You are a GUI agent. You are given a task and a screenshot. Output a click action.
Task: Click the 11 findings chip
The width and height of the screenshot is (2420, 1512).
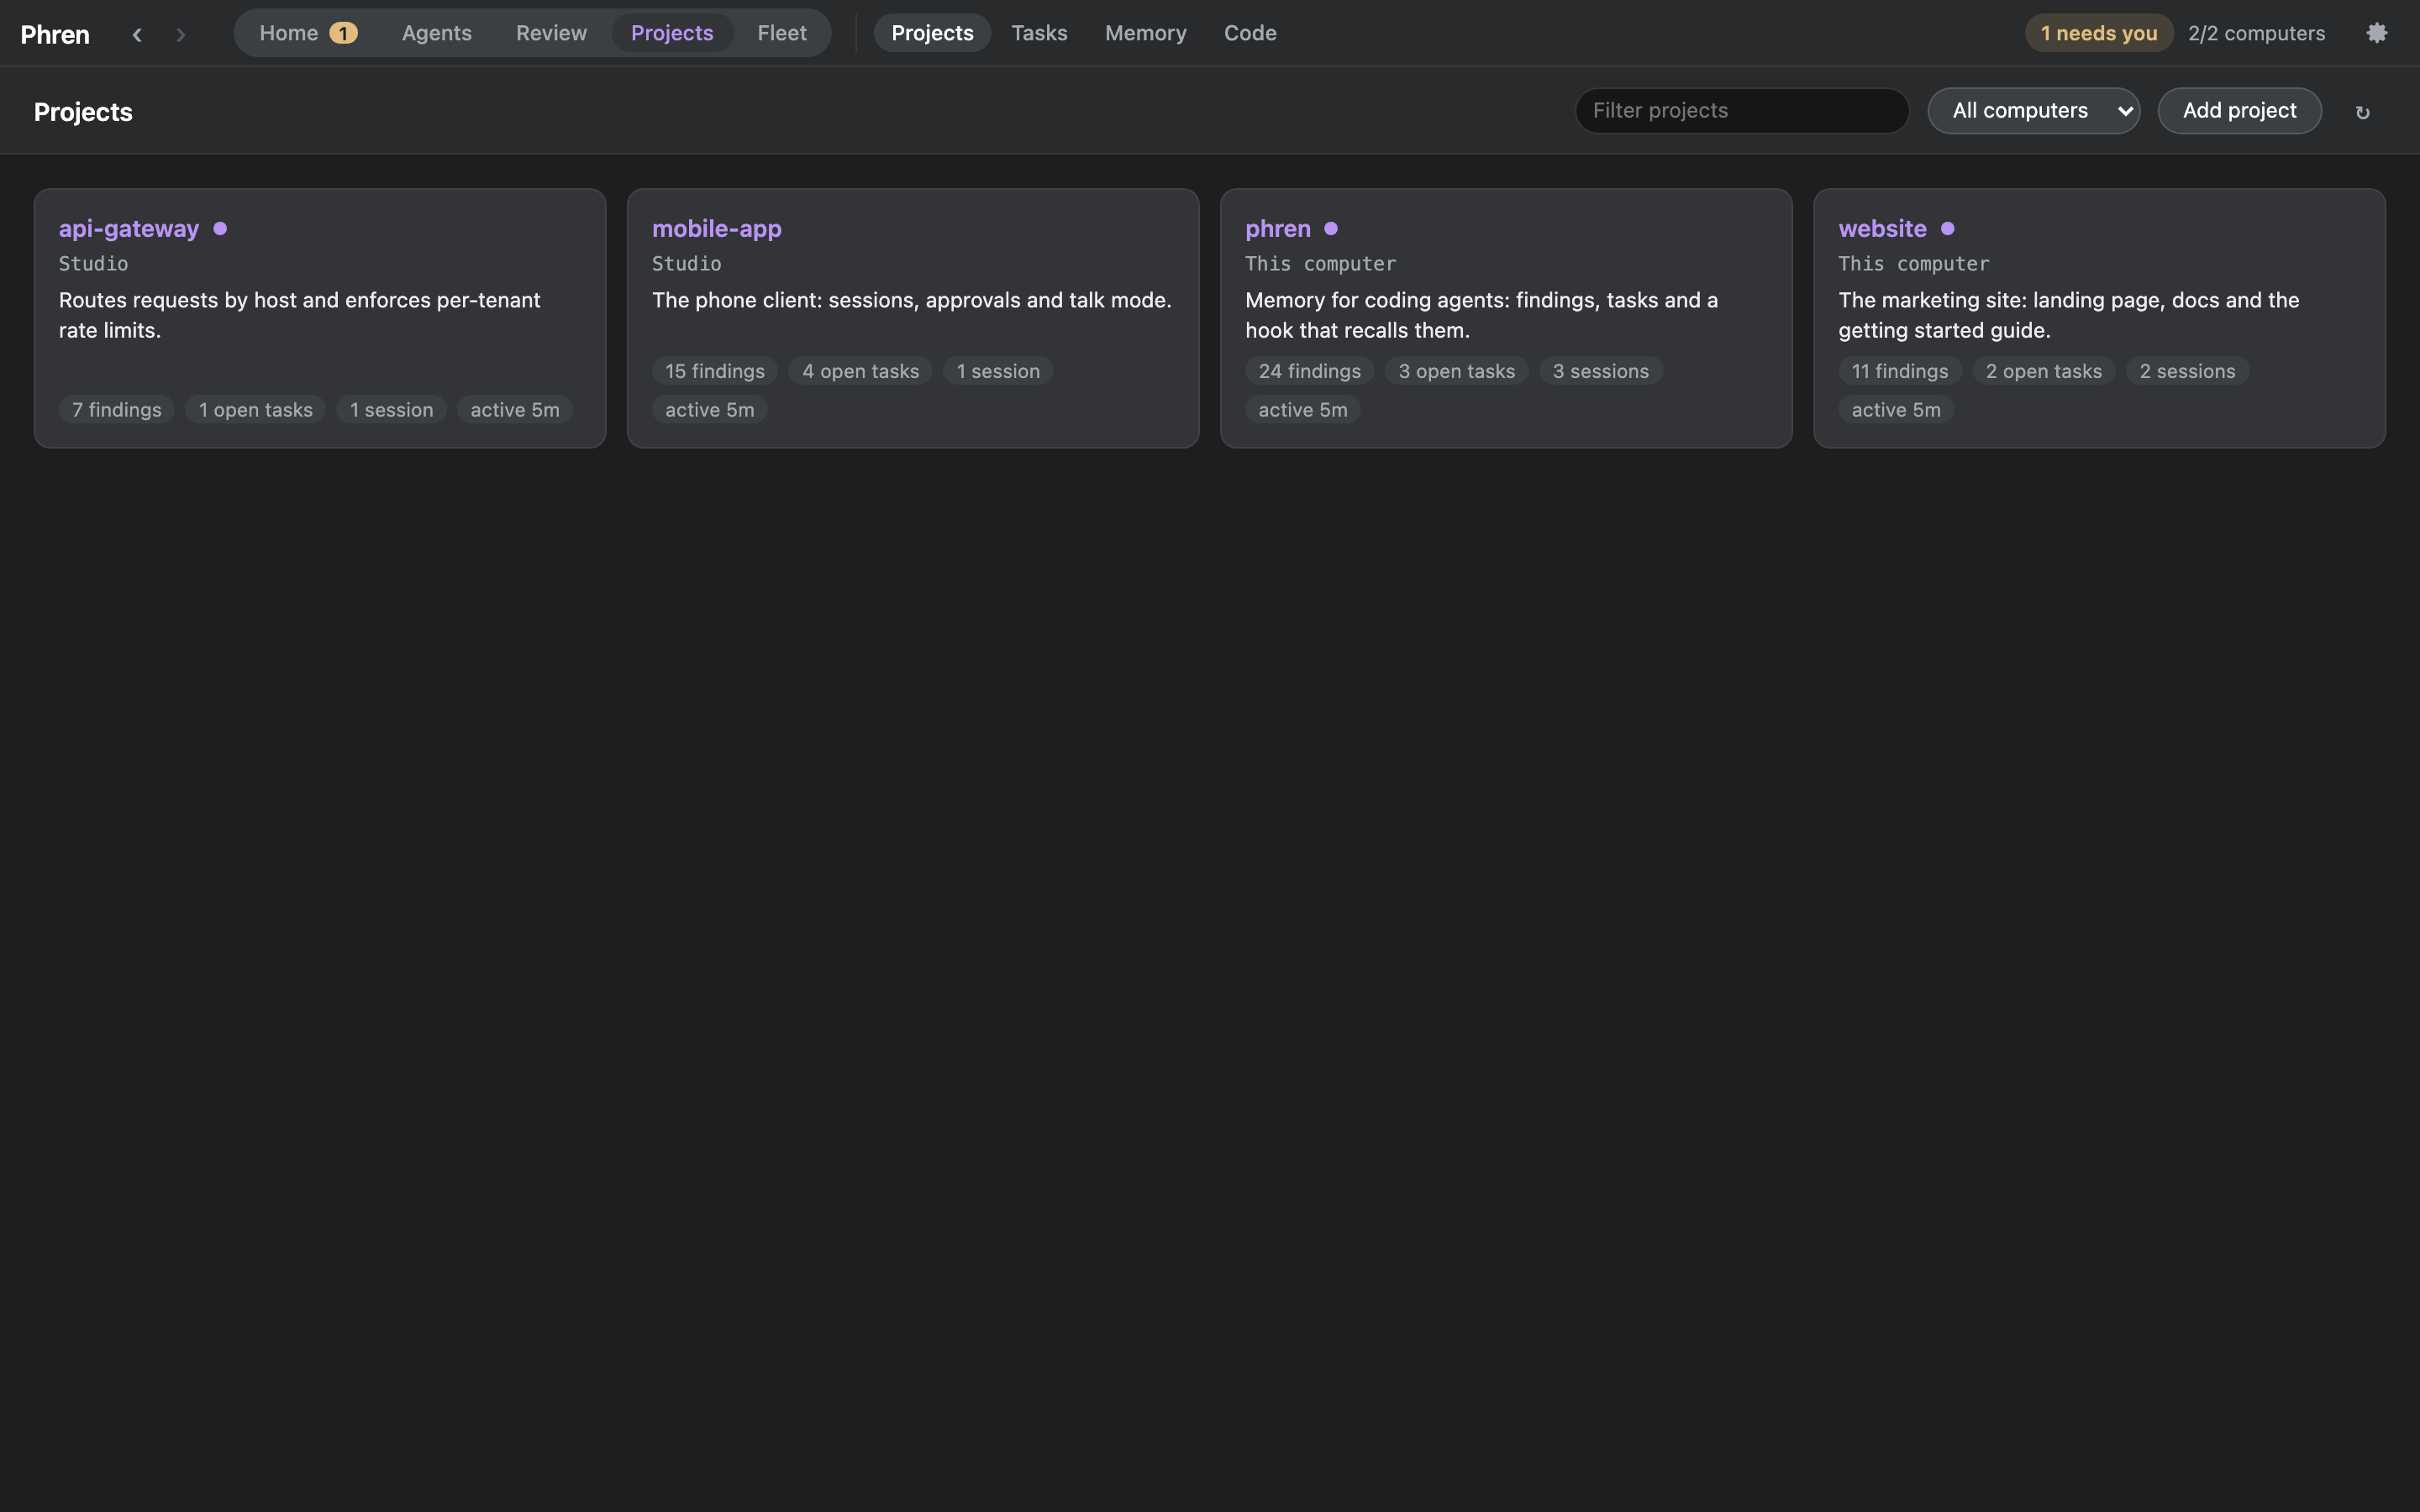point(1899,371)
